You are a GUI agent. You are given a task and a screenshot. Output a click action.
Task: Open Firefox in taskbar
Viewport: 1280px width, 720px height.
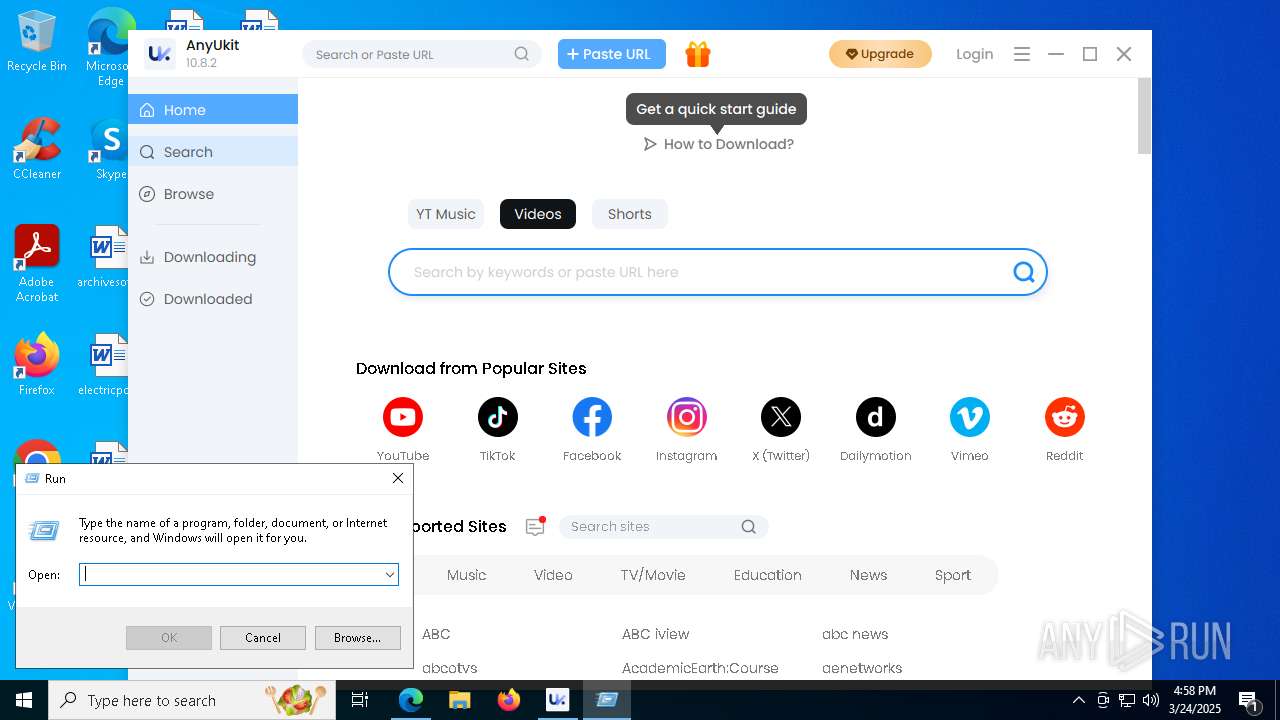coord(509,700)
